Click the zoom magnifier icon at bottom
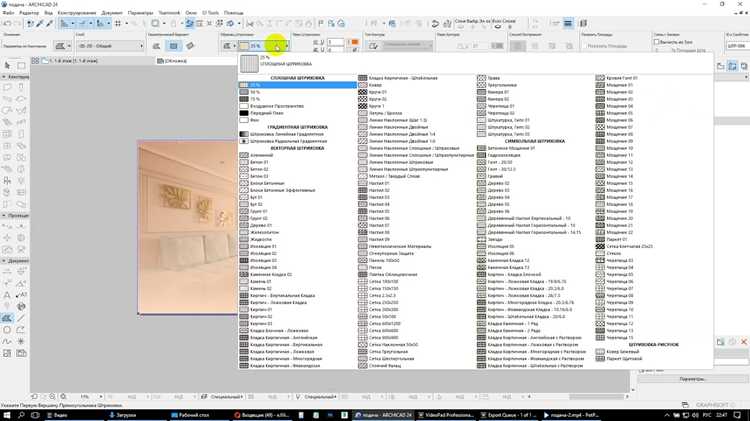Screen dimensions: 750x421 (63, 397)
